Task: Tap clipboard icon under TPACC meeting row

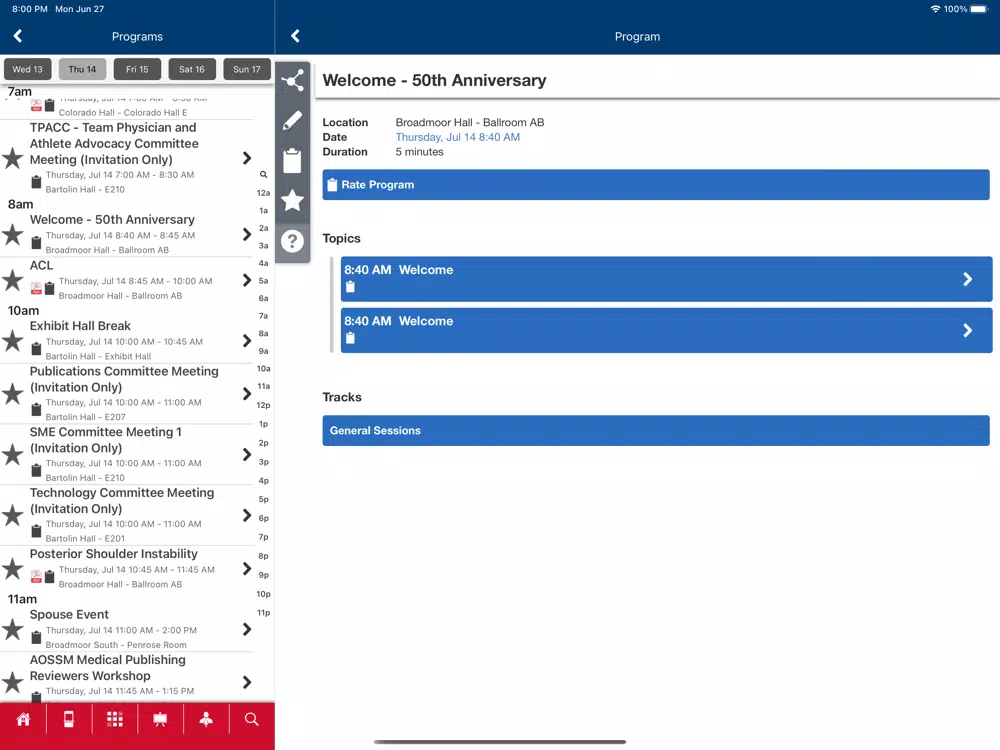Action: (x=36, y=182)
